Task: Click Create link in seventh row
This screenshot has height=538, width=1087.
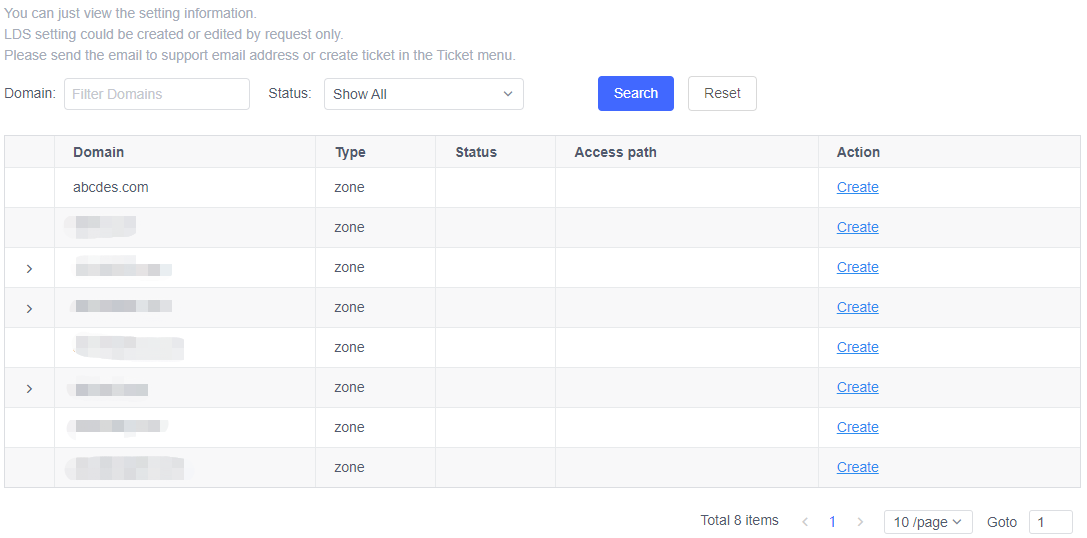Action: [857, 427]
